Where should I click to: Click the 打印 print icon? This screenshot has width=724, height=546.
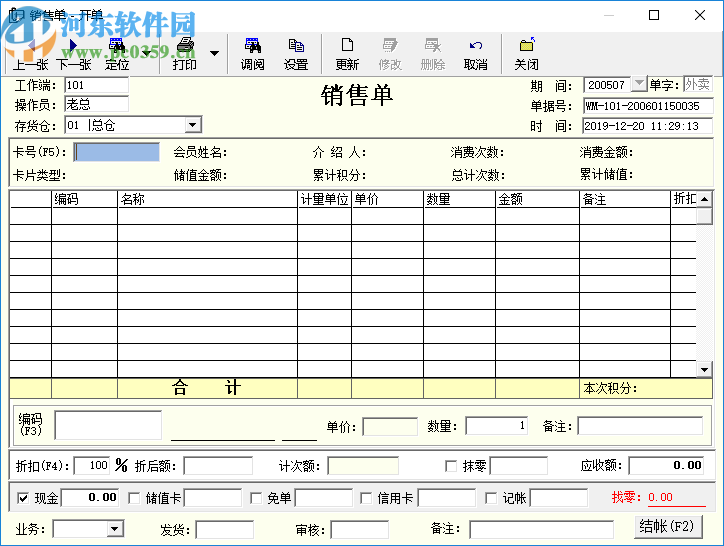click(x=185, y=54)
